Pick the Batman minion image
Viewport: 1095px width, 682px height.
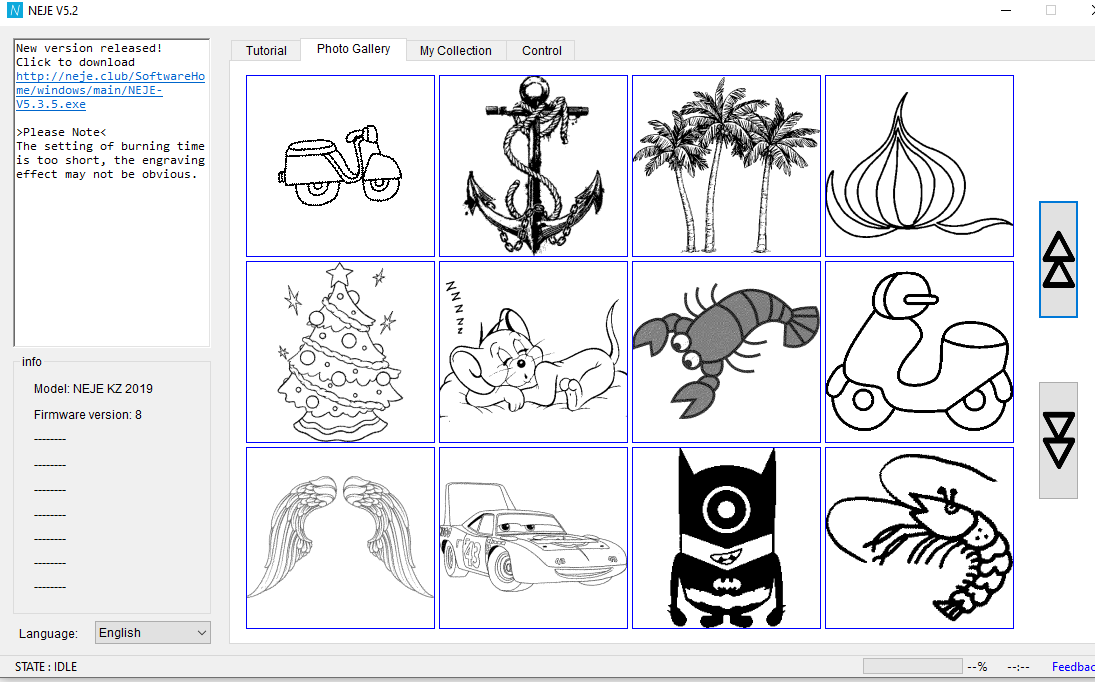click(726, 538)
